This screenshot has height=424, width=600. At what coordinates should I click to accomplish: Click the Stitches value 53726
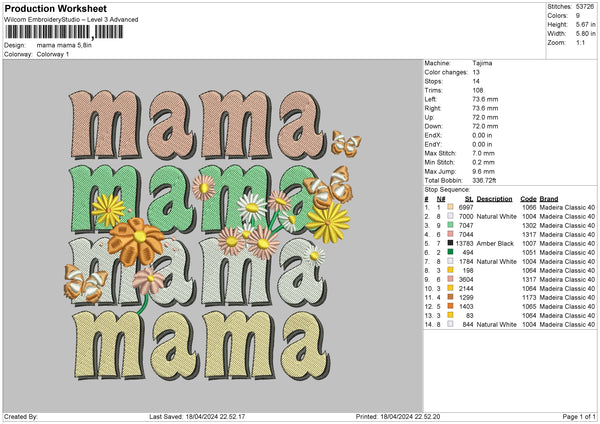(x=585, y=7)
